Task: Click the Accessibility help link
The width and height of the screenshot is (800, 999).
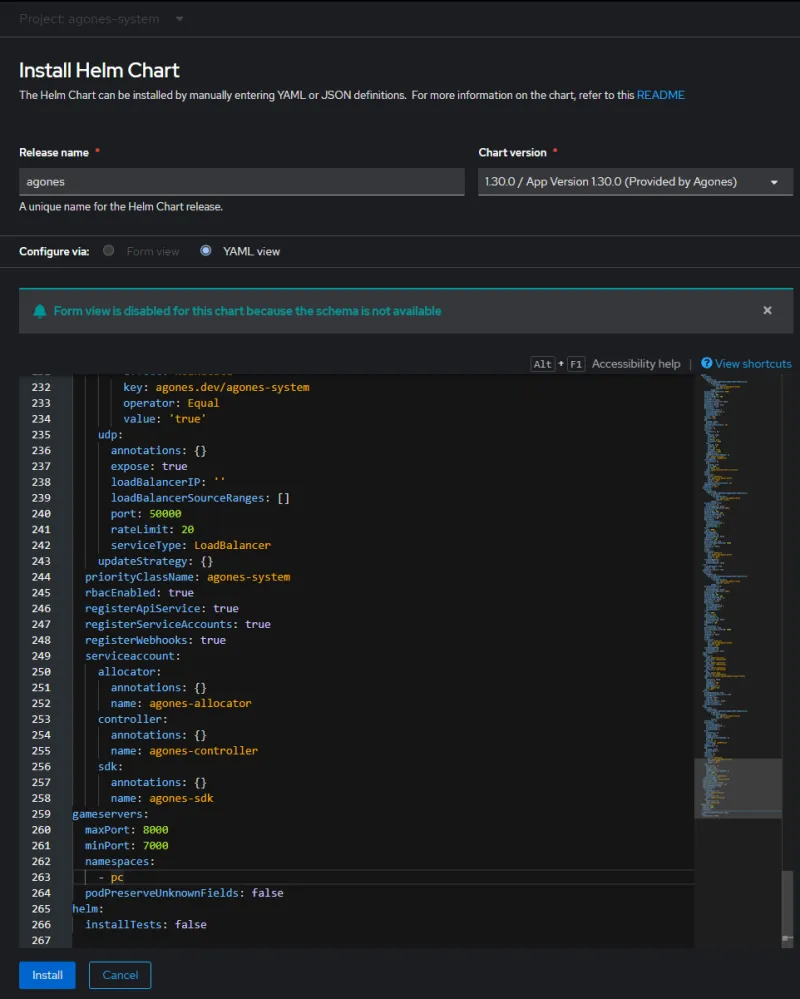Action: click(637, 364)
